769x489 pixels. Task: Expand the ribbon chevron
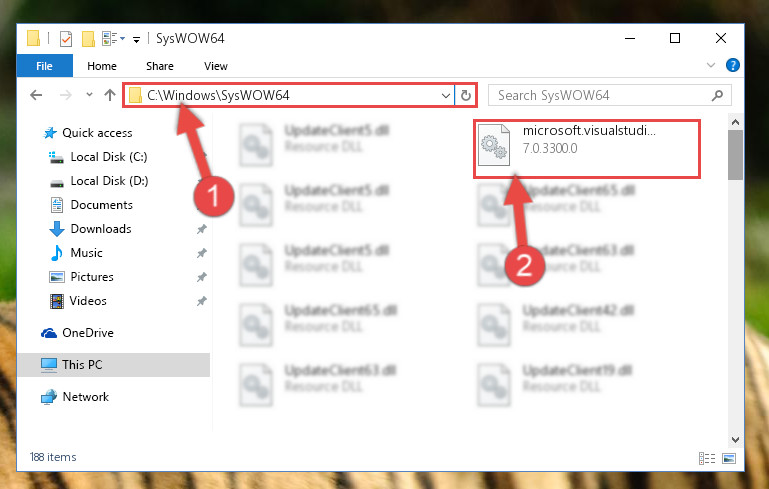[x=711, y=65]
